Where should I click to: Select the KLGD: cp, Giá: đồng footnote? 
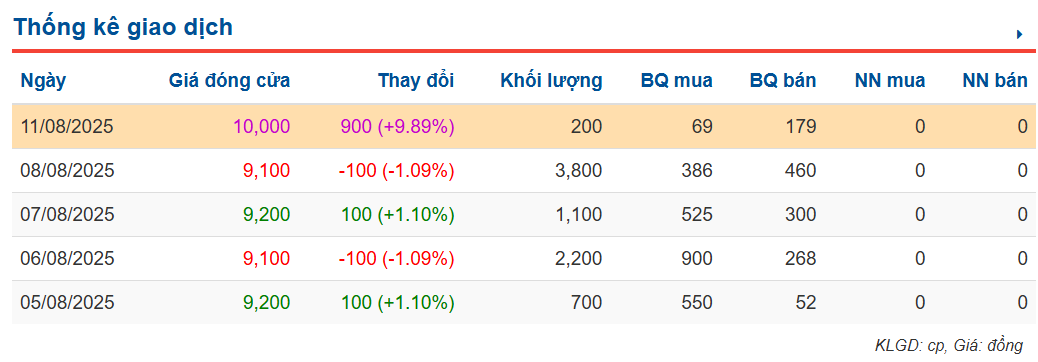(x=949, y=345)
